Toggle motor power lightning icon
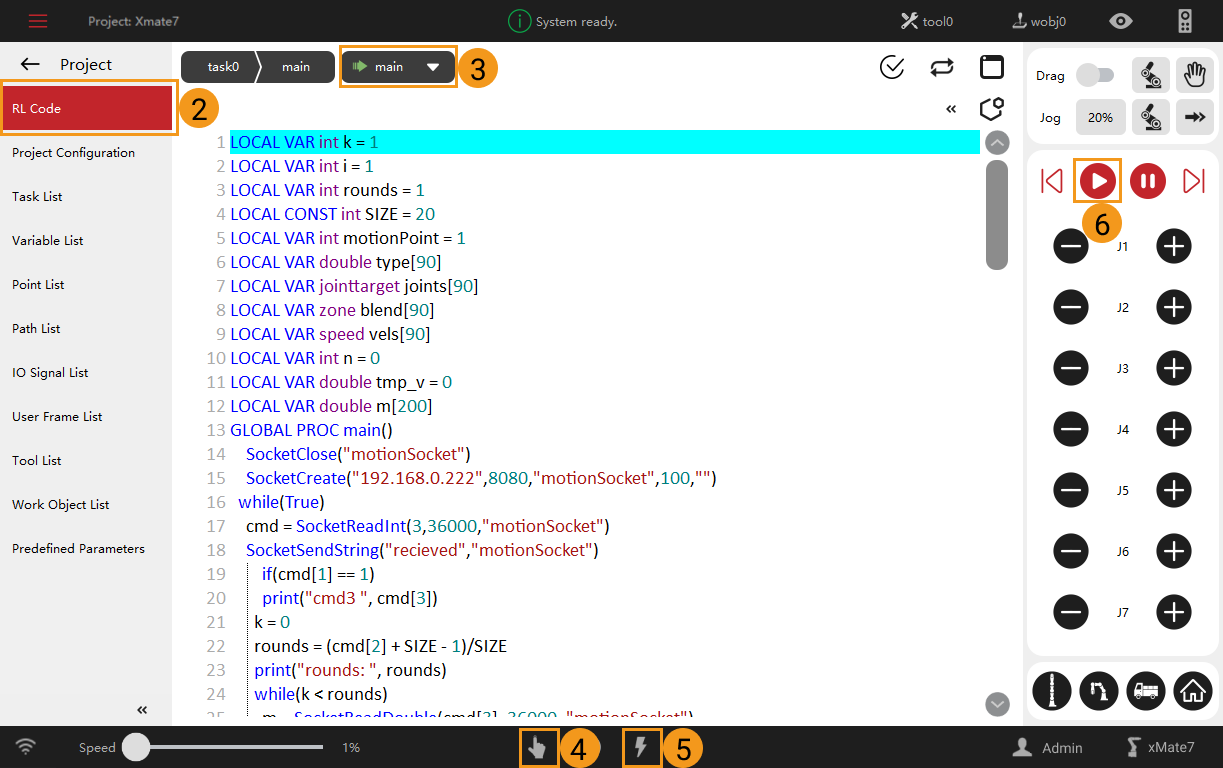Screen dimensions: 1223x768 click(641, 747)
